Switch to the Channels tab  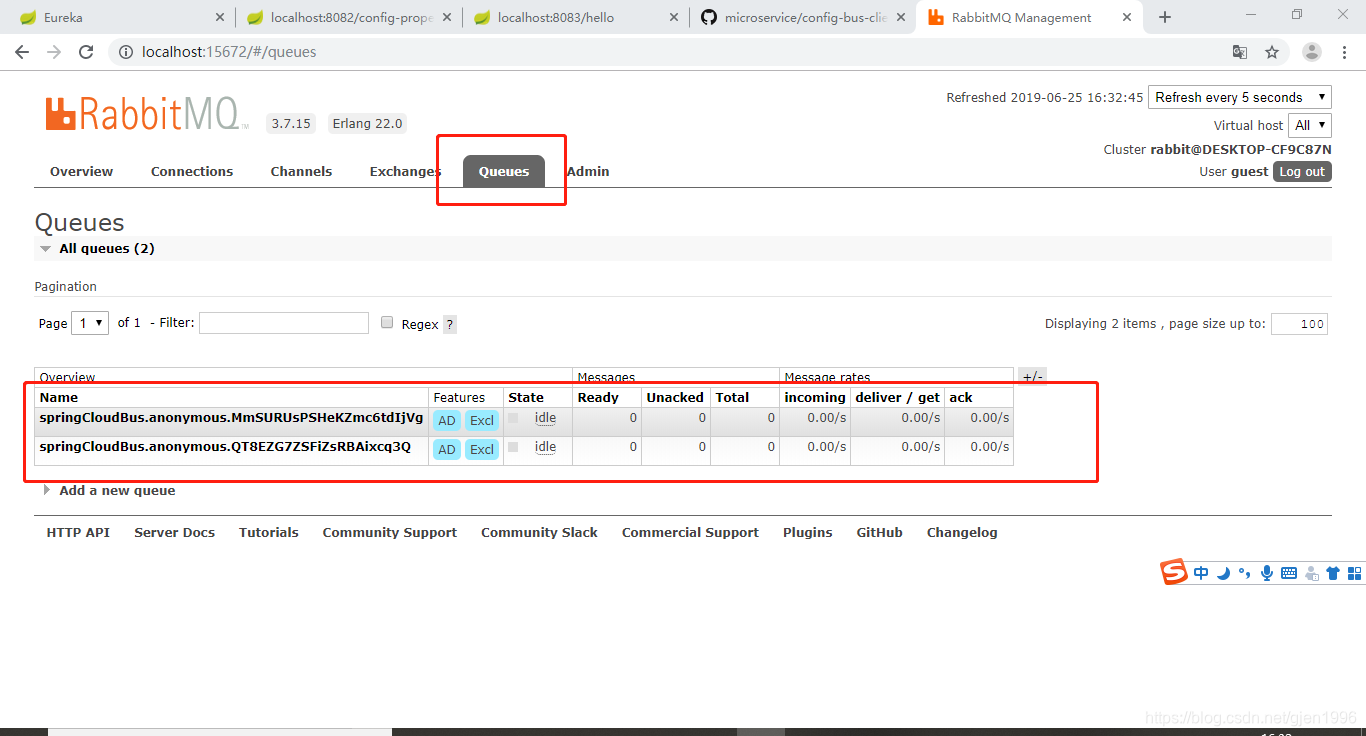pyautogui.click(x=301, y=171)
